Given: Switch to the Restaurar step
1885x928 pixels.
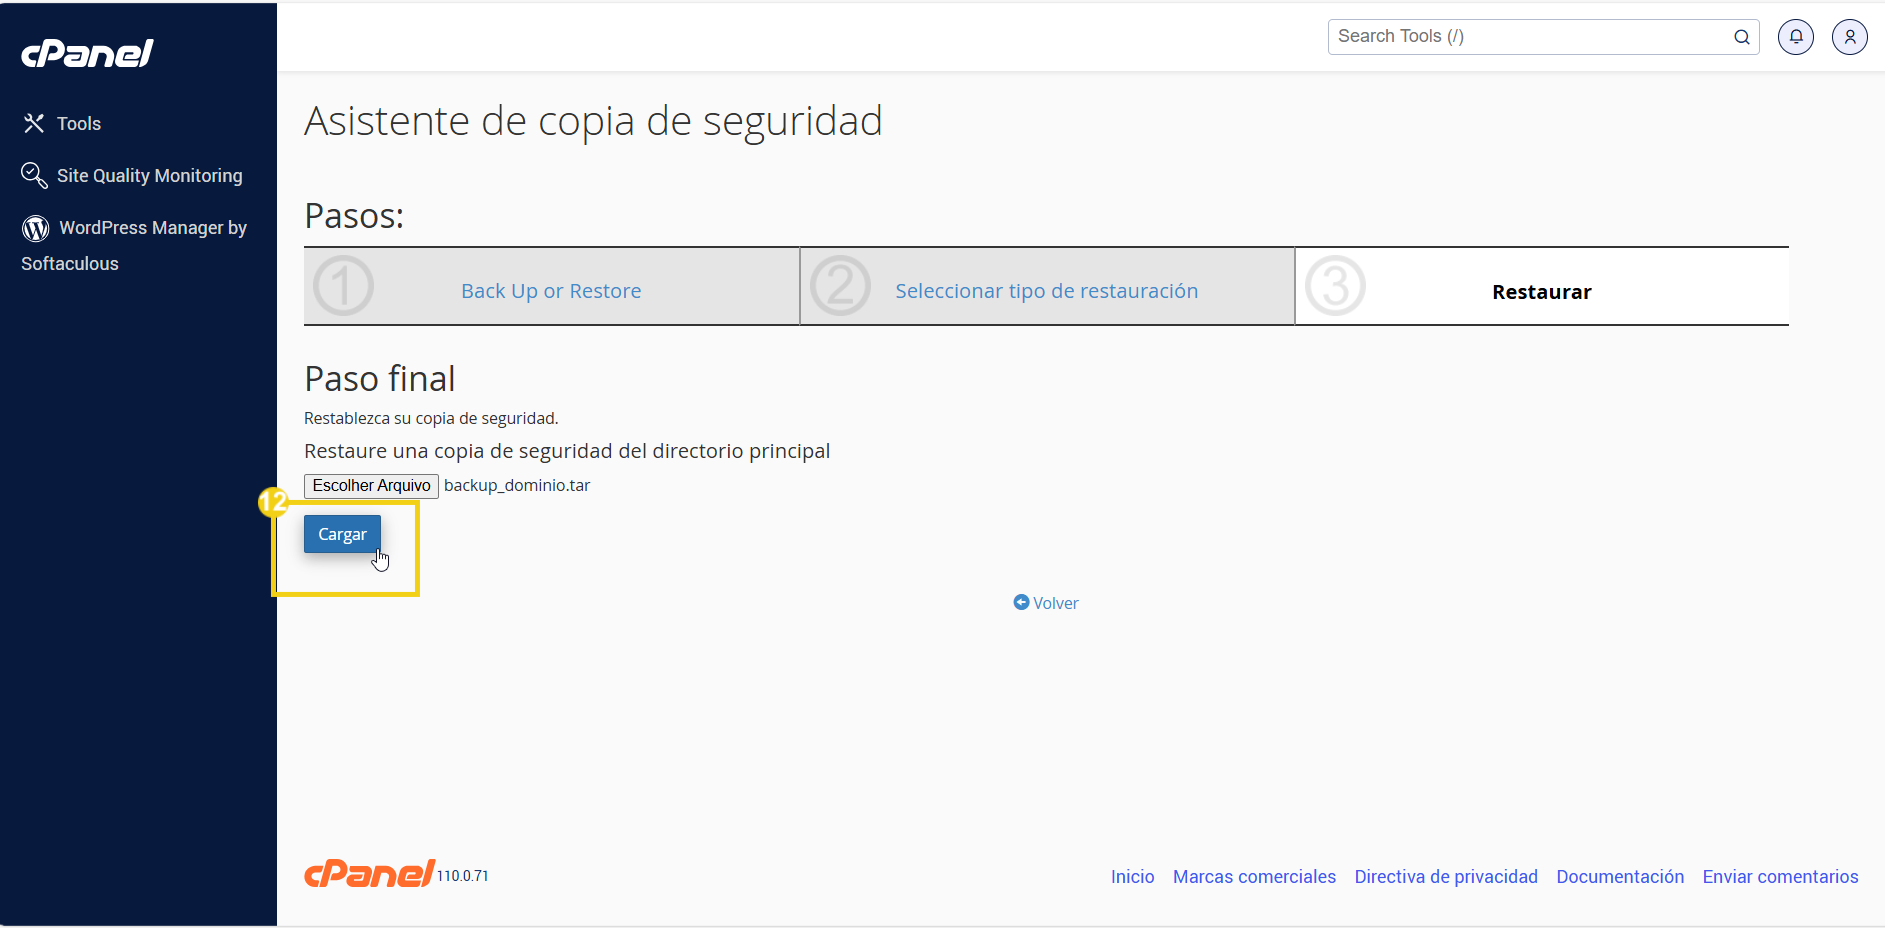Looking at the screenshot, I should click(1541, 291).
